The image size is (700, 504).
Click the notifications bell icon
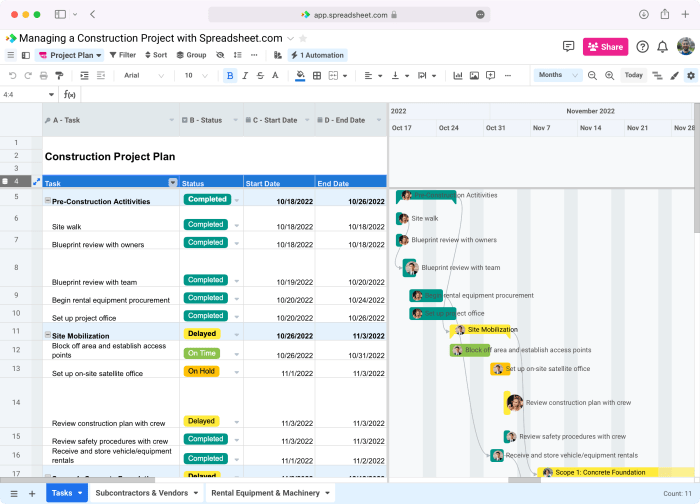point(662,46)
